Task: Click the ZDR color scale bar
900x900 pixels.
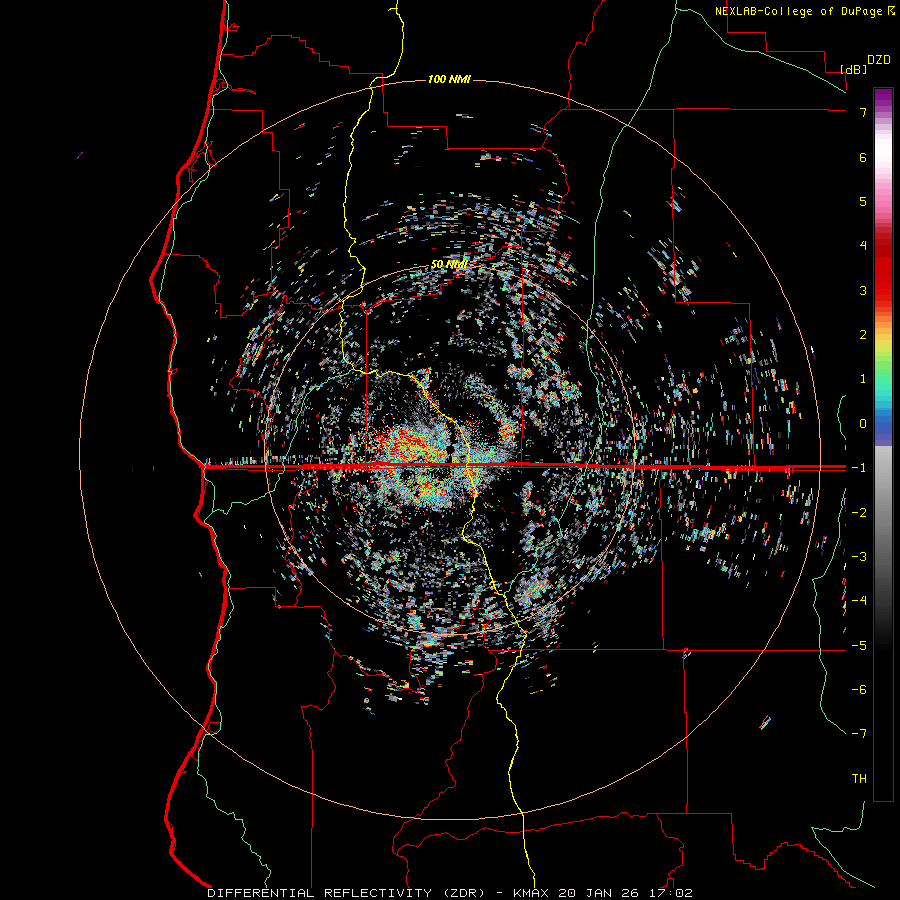Action: click(883, 444)
